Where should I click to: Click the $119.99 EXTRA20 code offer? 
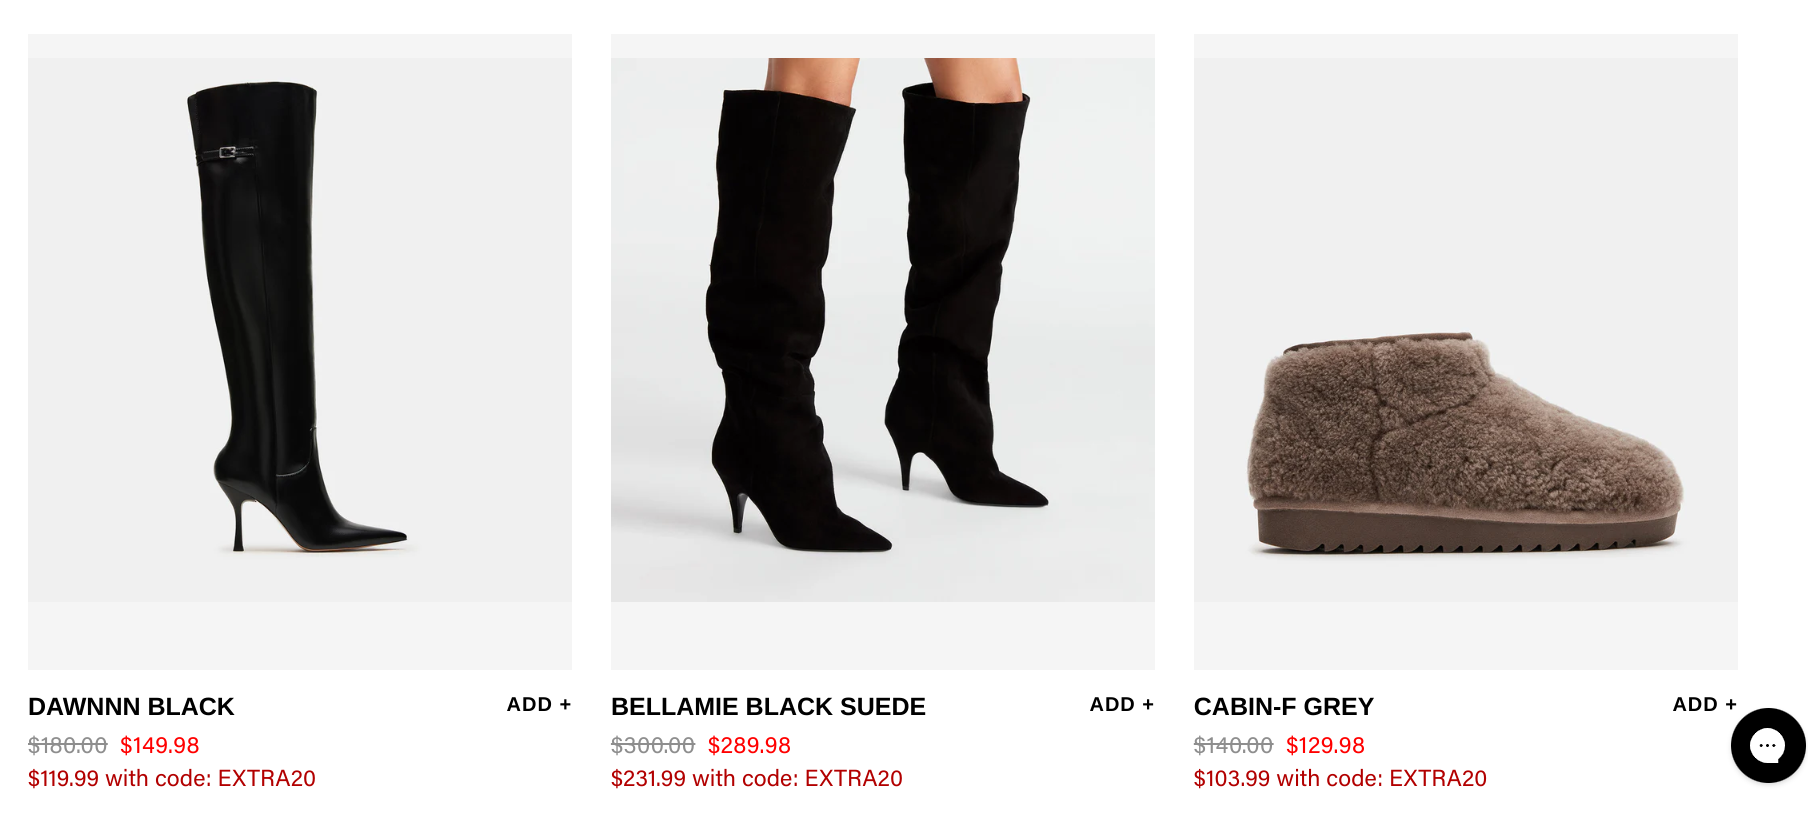tap(172, 778)
